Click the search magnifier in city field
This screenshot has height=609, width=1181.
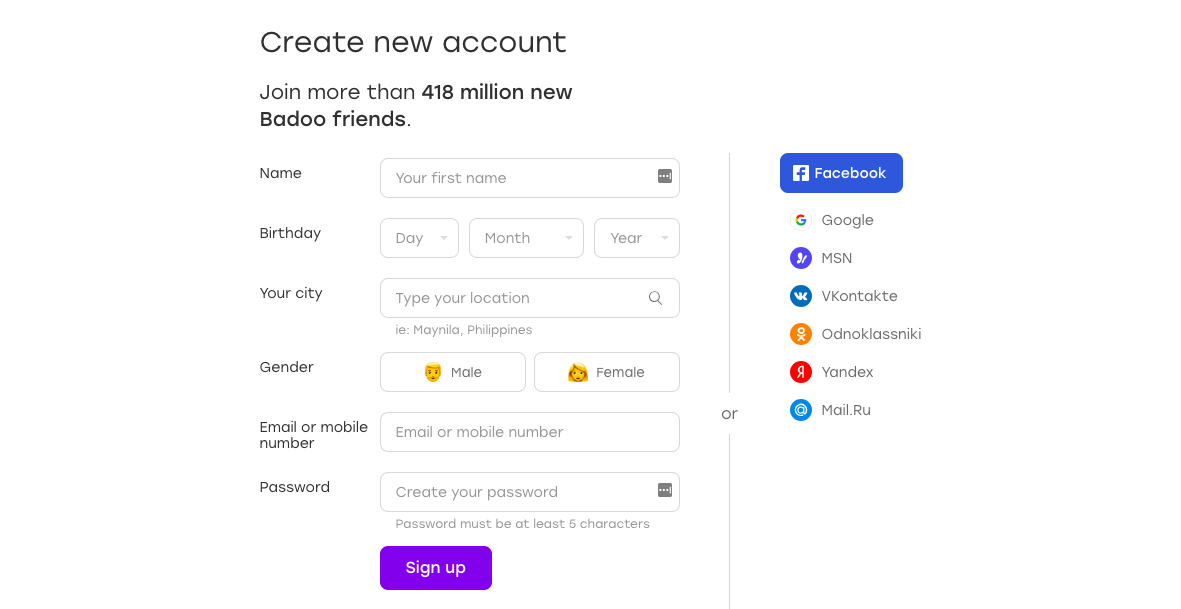[656, 298]
